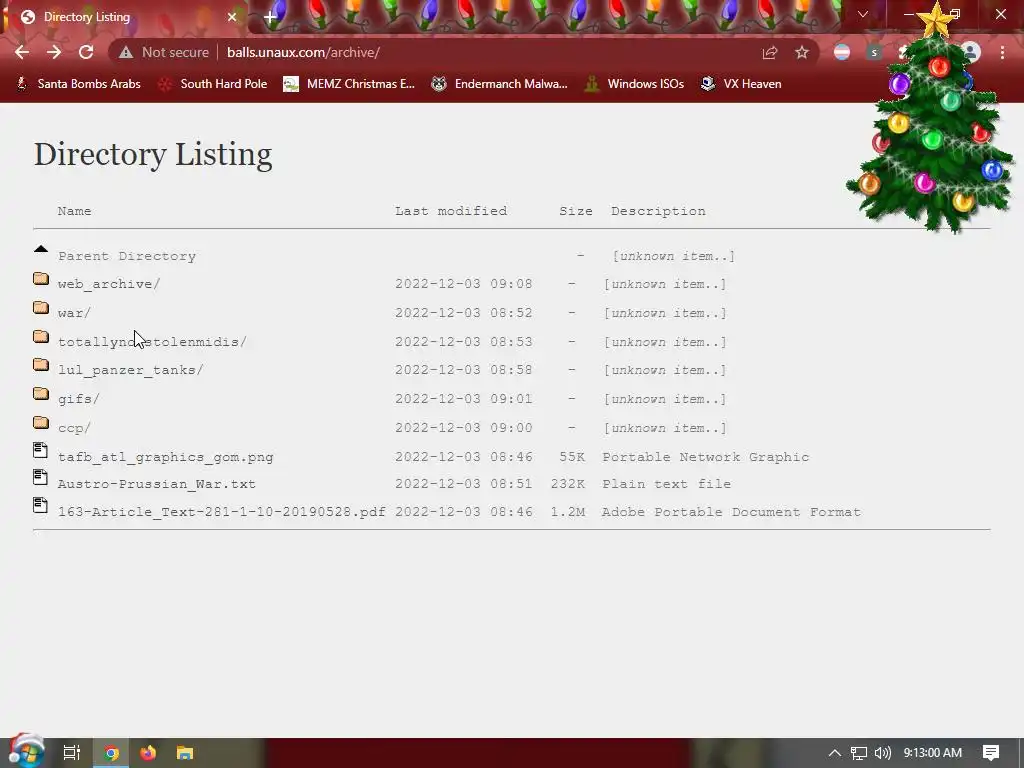Open Austro-Prussian_War.txt file
The image size is (1024, 768).
pyautogui.click(x=157, y=484)
